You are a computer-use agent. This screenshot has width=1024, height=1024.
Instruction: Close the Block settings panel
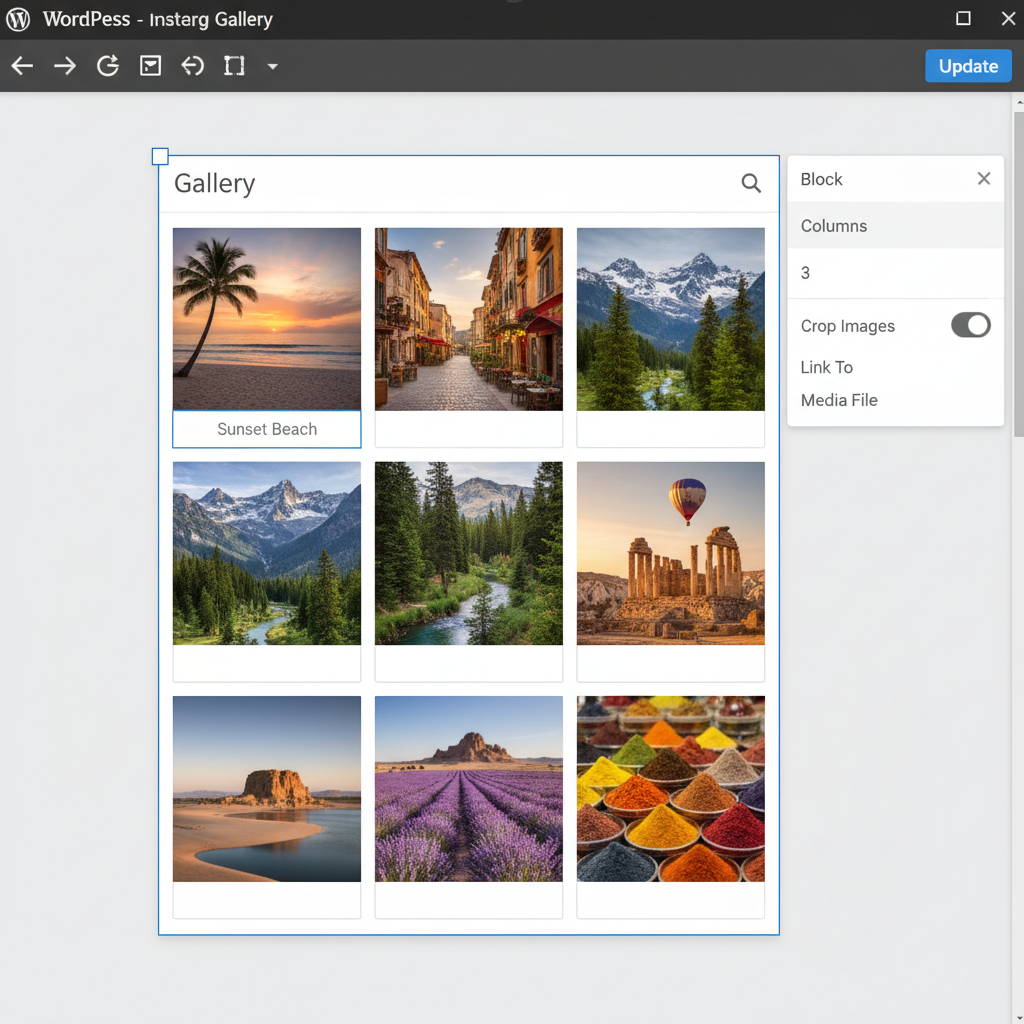(x=983, y=178)
